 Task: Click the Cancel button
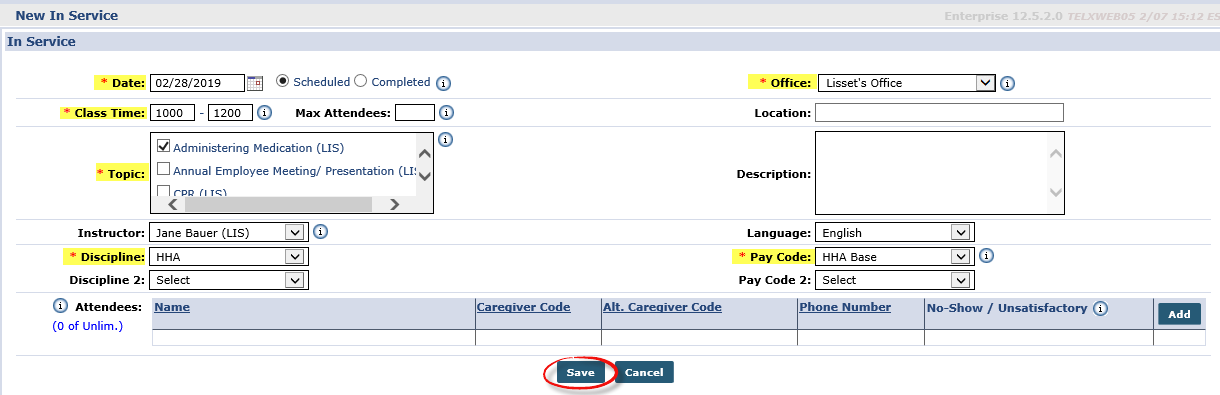644,372
